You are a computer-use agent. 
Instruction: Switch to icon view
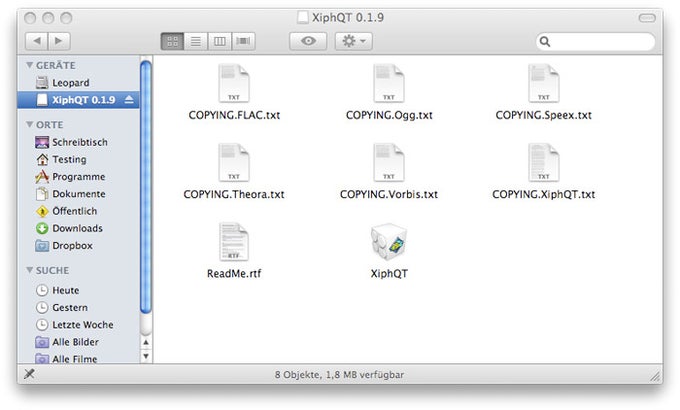(x=172, y=41)
